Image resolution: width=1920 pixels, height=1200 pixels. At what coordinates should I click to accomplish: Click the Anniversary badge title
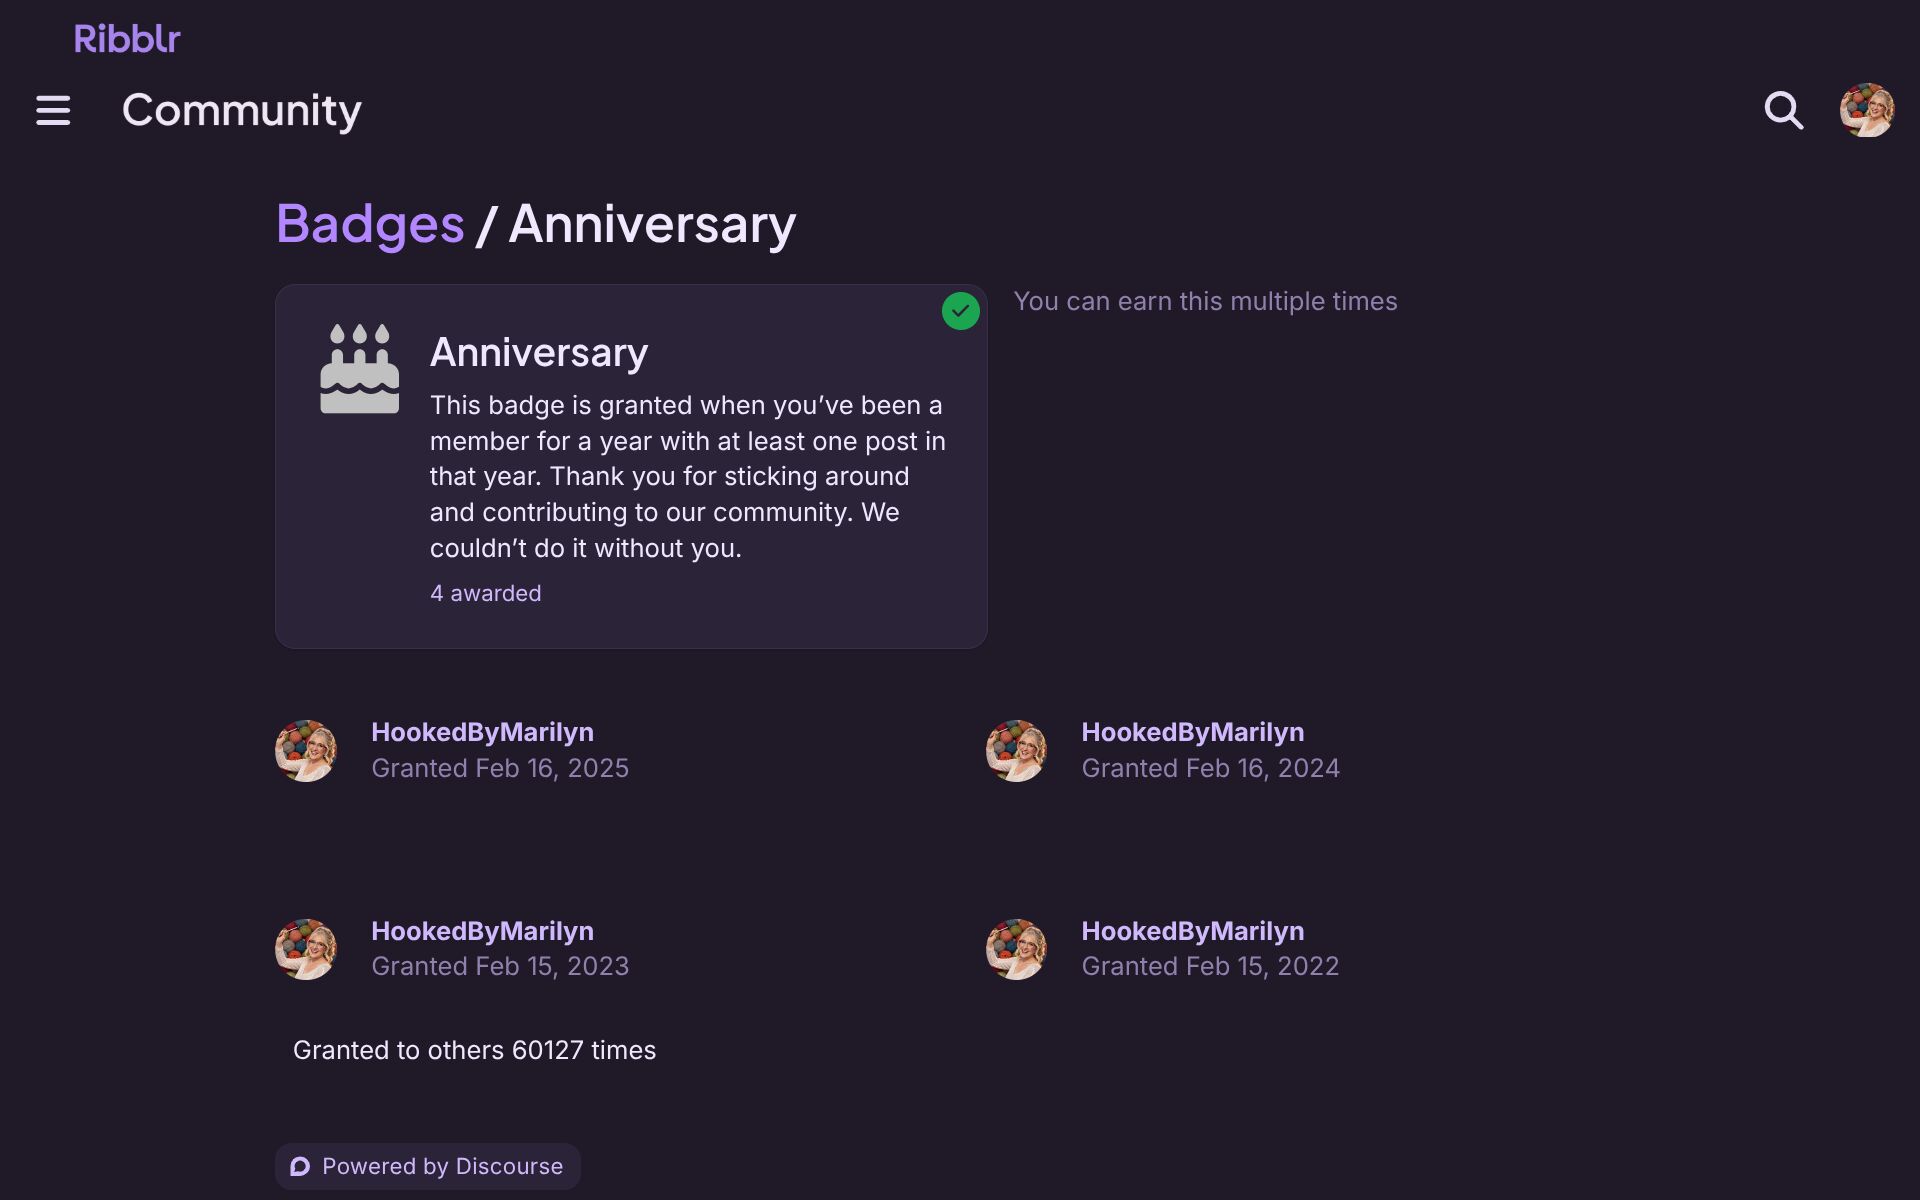[x=539, y=352]
